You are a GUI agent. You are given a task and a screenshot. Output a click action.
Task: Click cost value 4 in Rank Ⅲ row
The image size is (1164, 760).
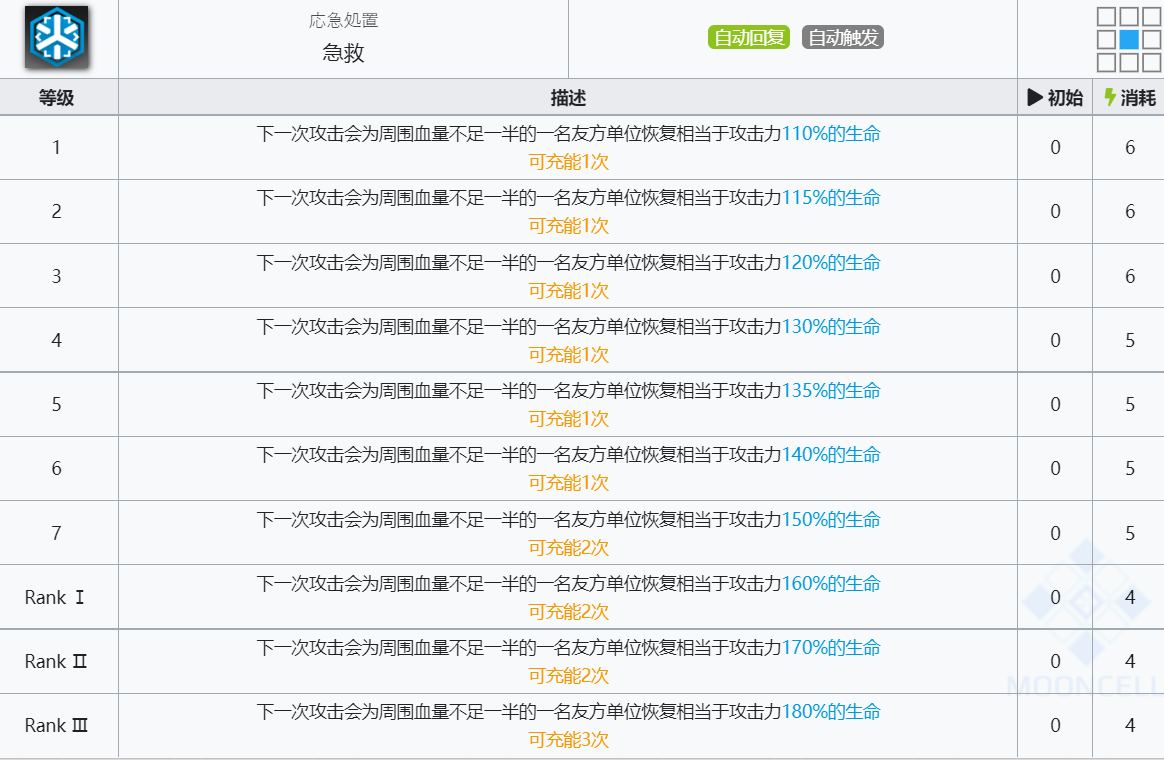(x=1129, y=725)
